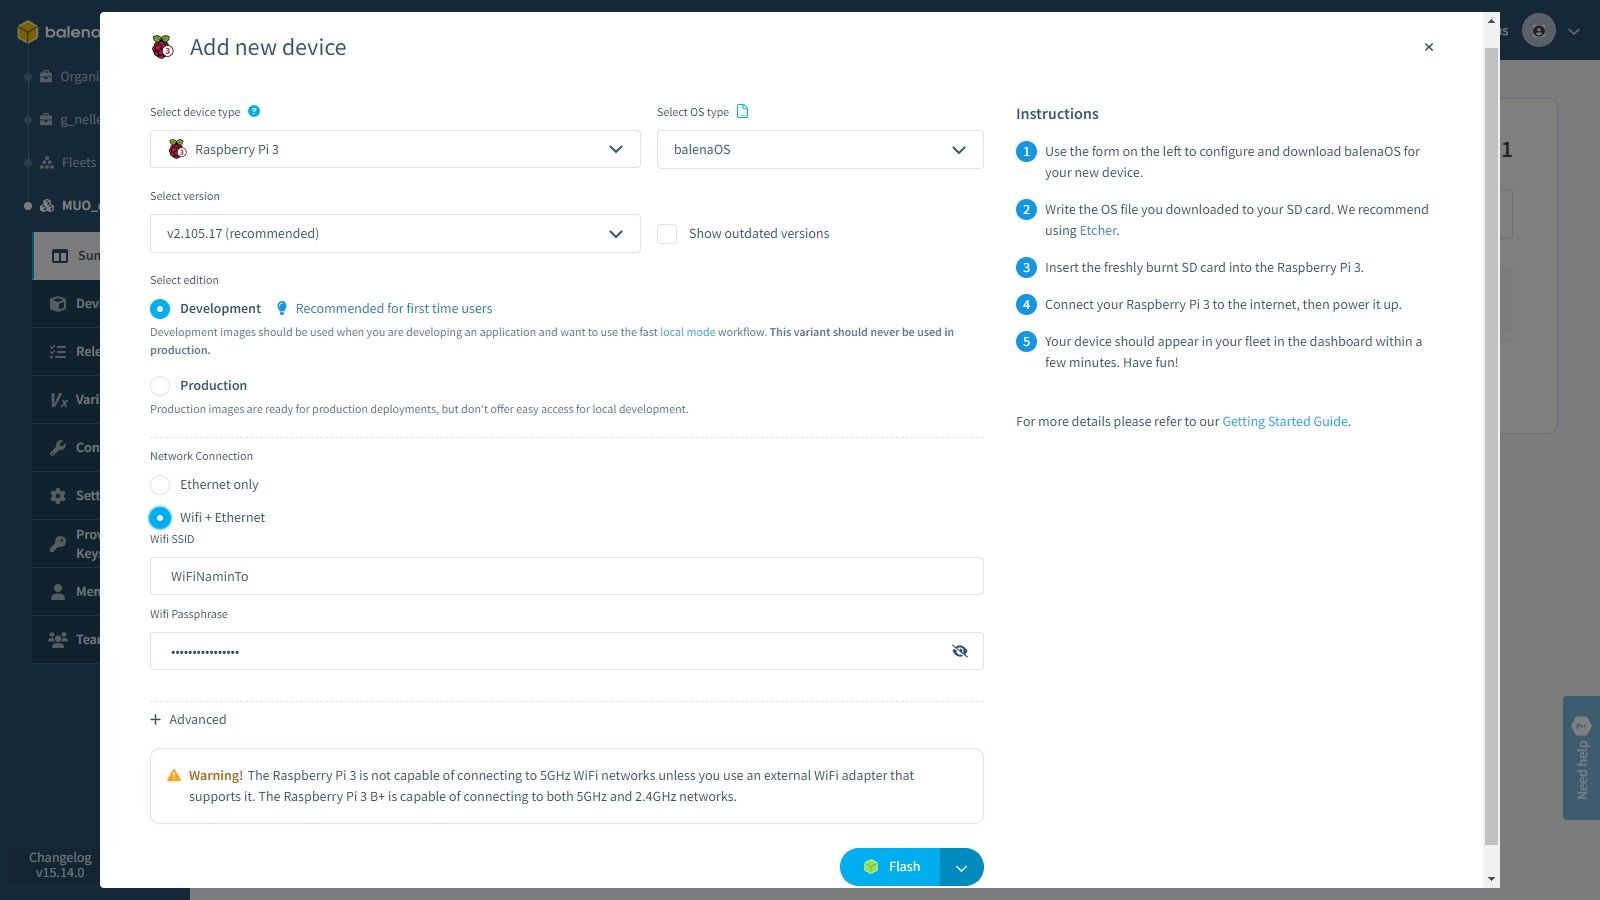Click instruction step 1 text

1232,162
